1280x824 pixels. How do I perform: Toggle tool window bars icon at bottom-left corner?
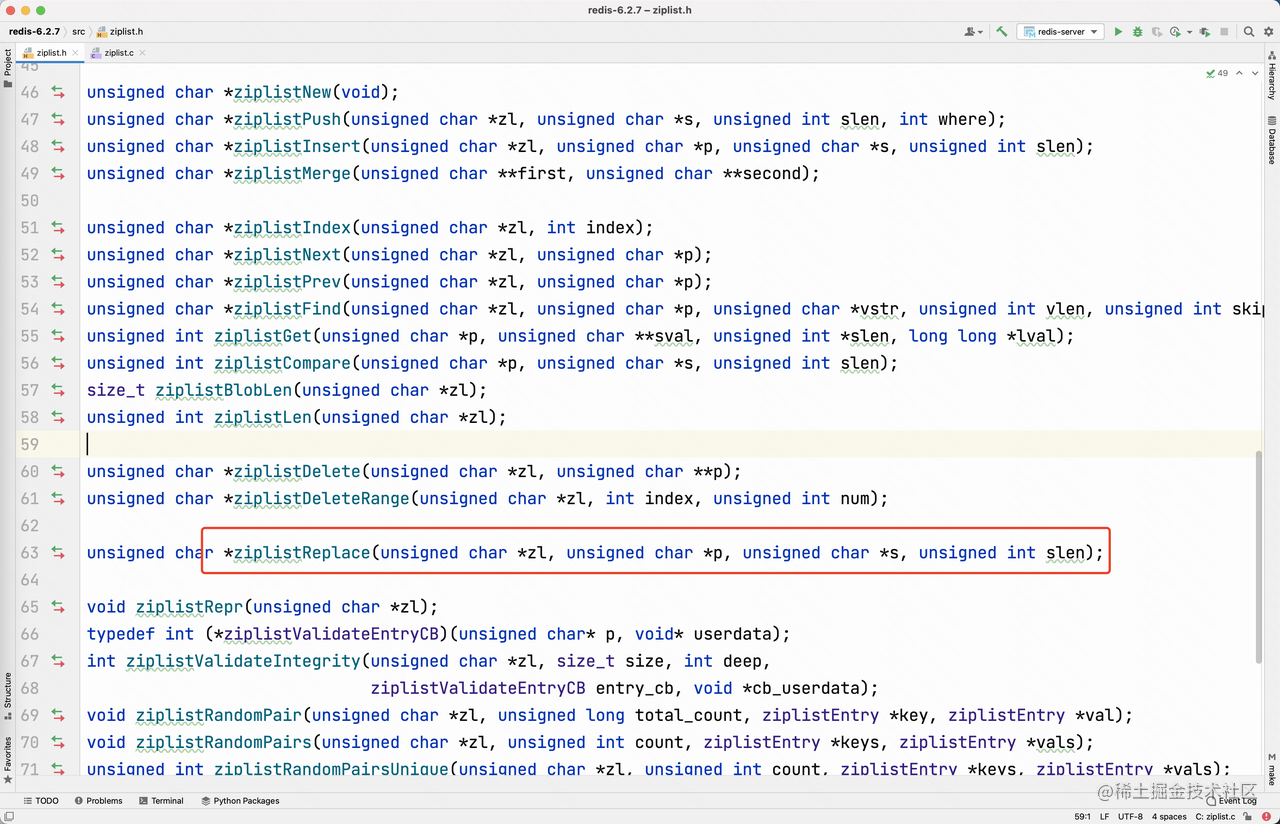[8, 817]
